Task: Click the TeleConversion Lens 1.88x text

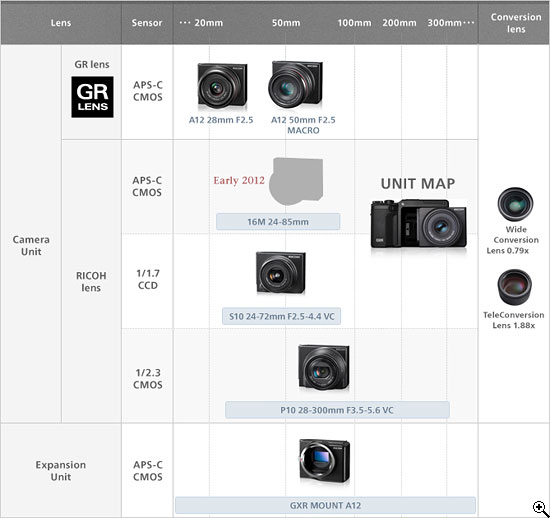Action: [x=514, y=320]
